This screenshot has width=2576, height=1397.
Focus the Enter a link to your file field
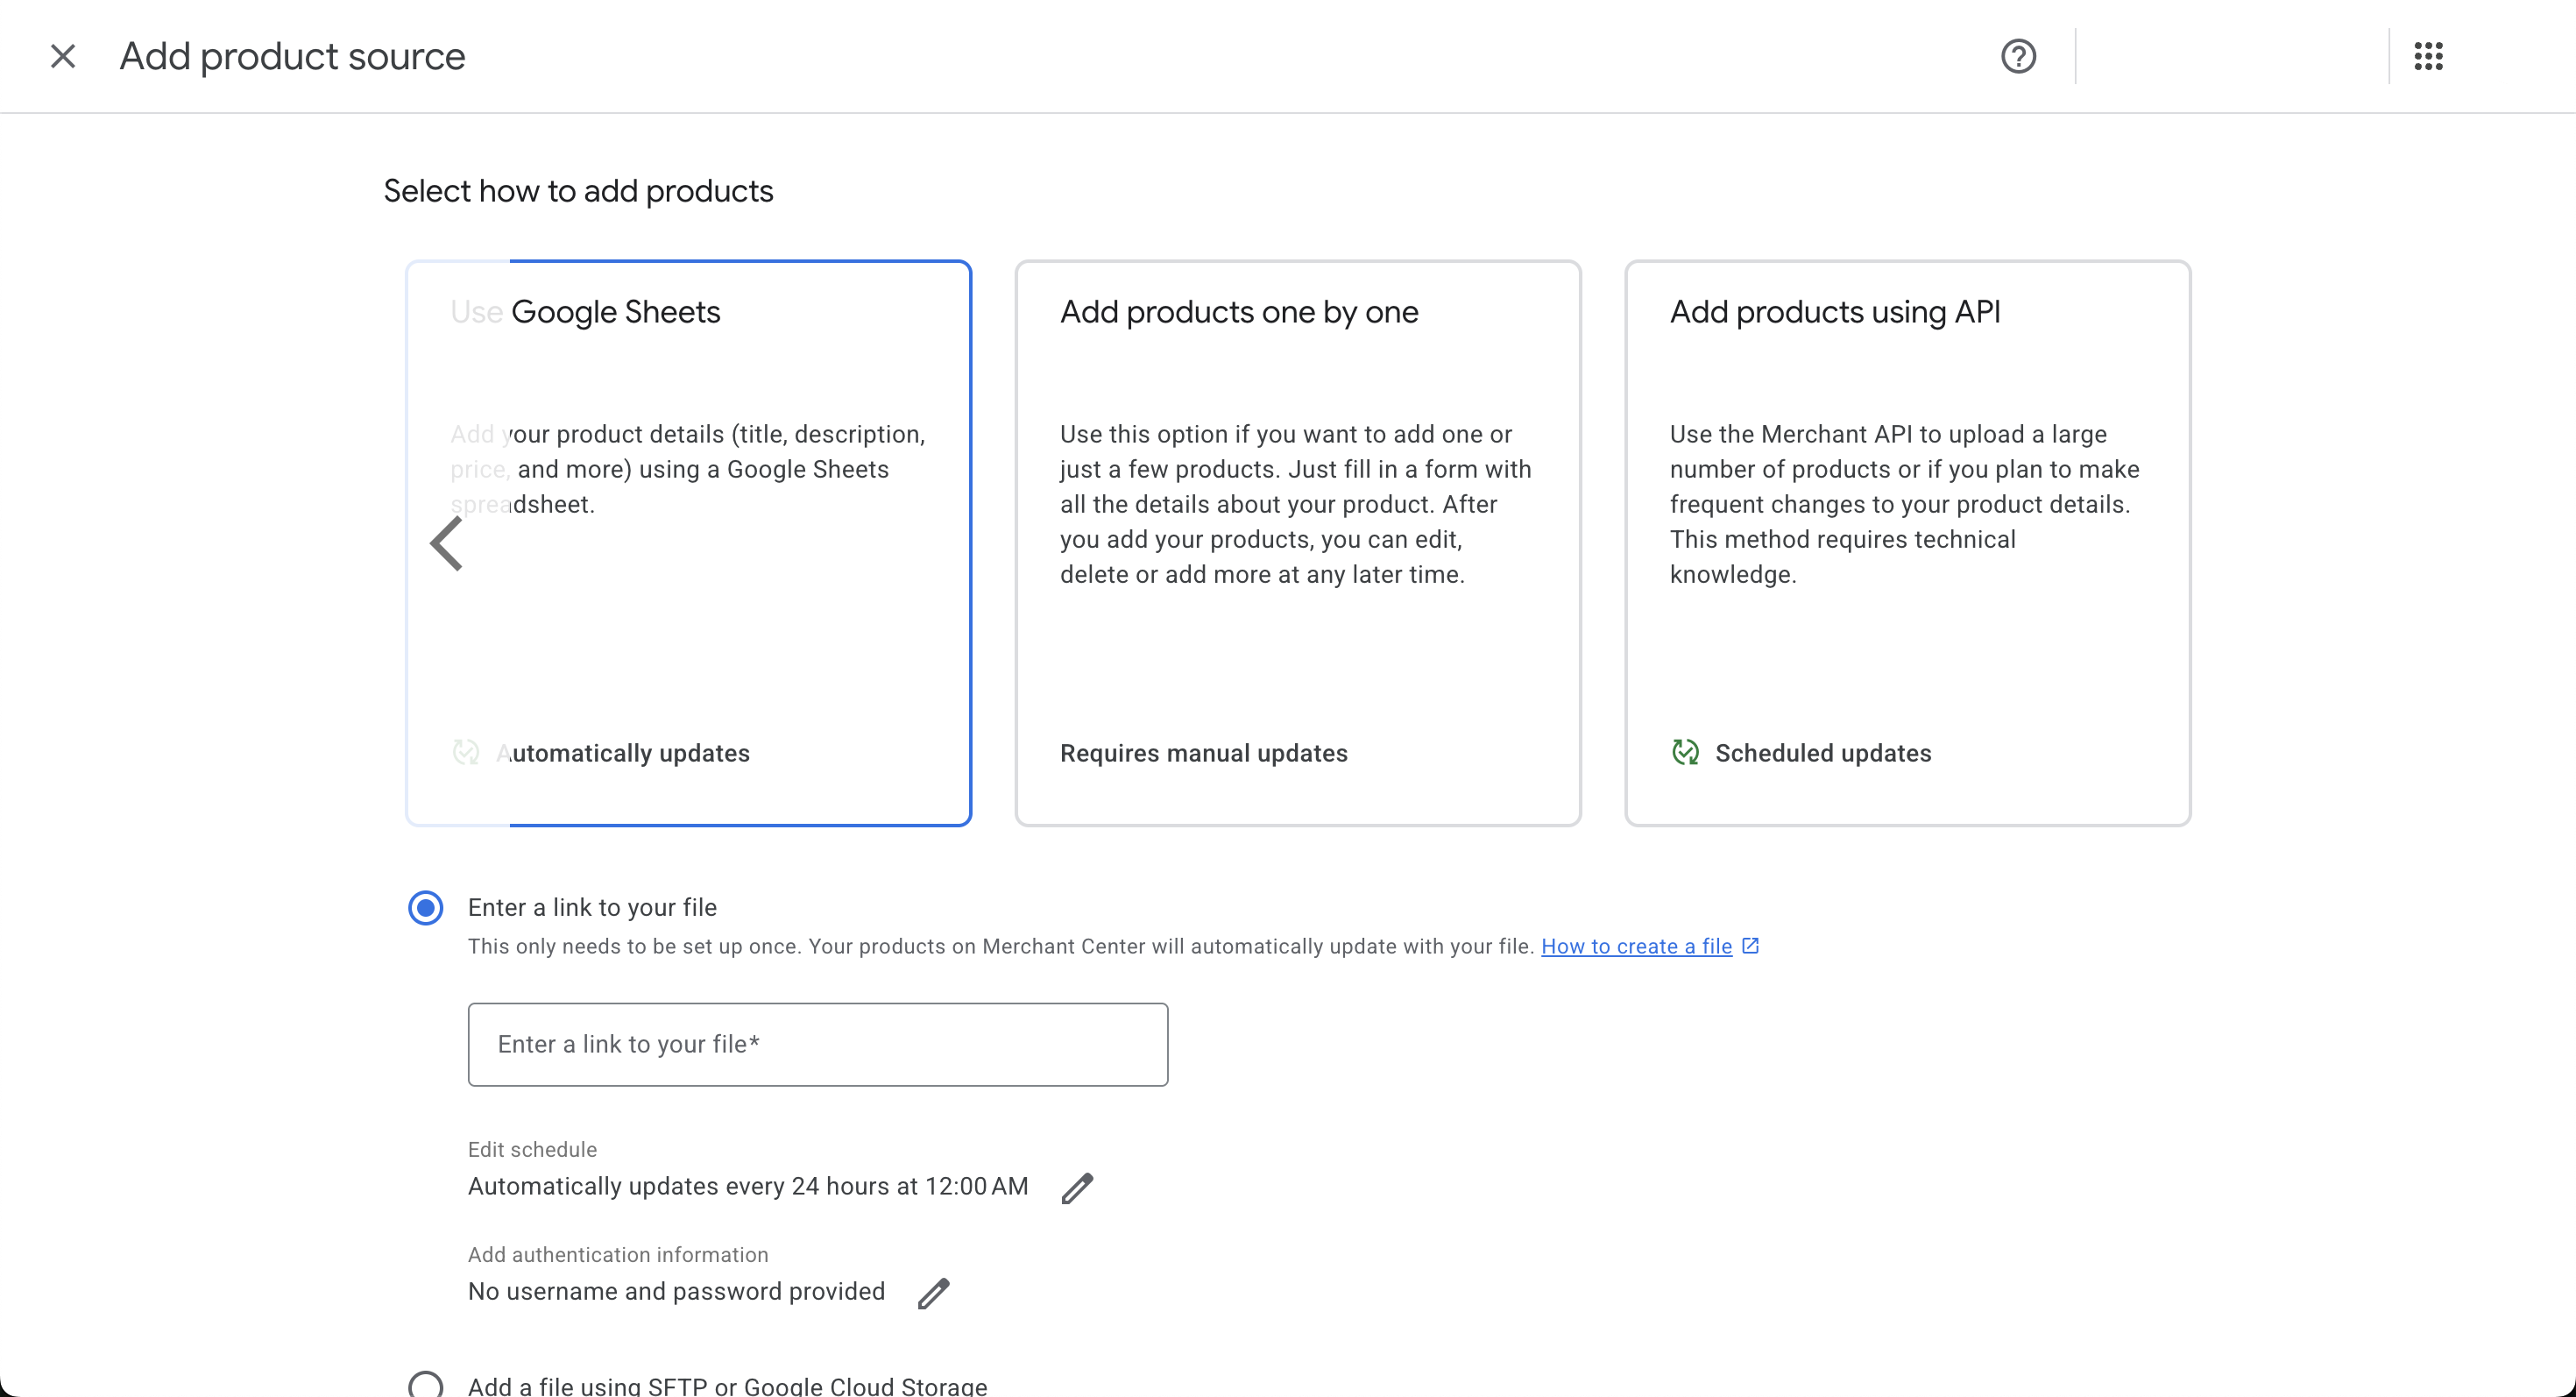pyautogui.click(x=818, y=1044)
